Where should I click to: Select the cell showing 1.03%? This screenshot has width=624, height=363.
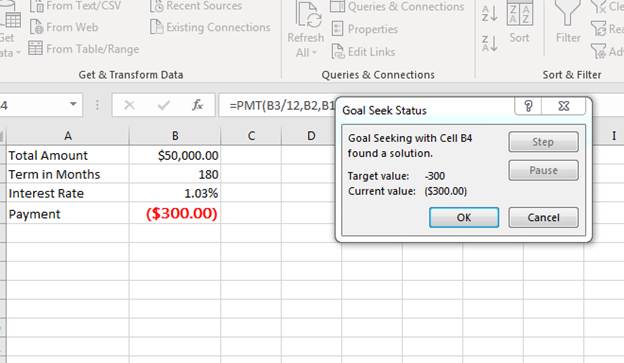tap(175, 193)
